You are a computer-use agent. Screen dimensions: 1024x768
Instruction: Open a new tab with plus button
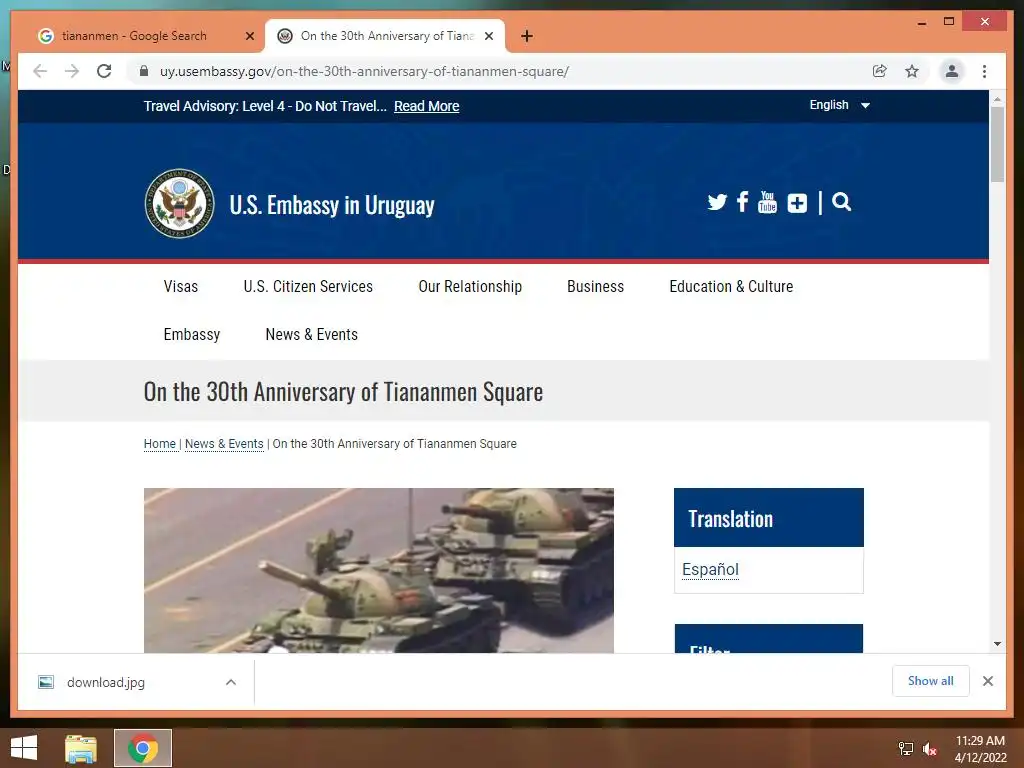526,36
